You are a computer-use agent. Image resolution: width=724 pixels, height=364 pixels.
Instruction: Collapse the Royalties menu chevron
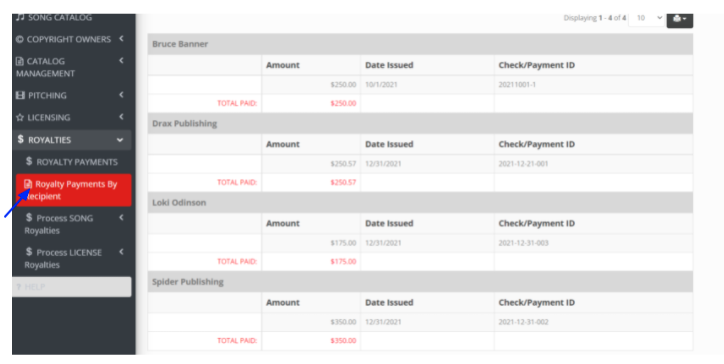tap(120, 140)
